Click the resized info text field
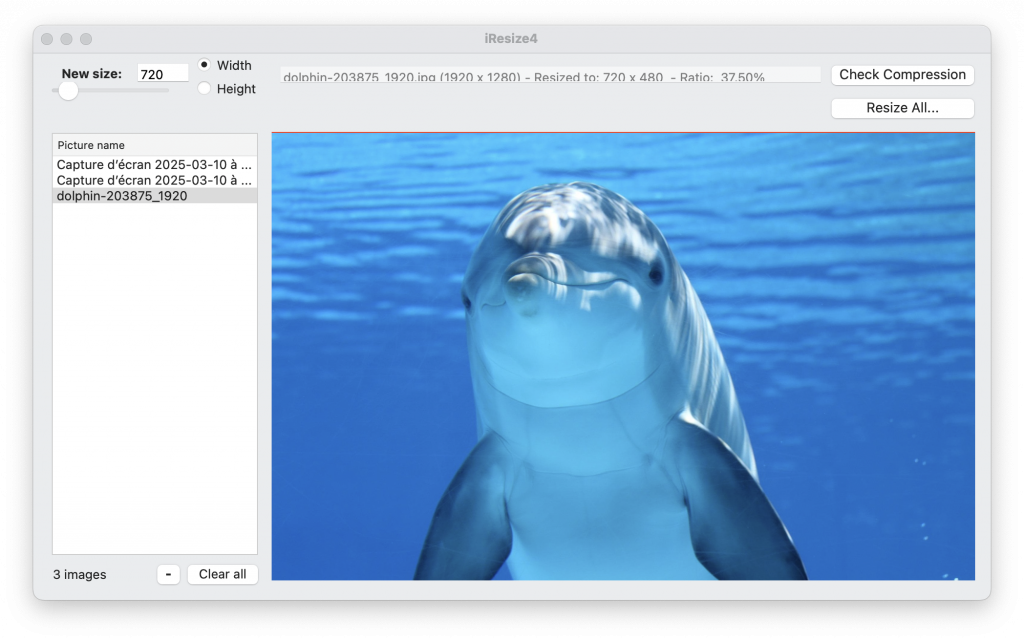 pos(551,75)
